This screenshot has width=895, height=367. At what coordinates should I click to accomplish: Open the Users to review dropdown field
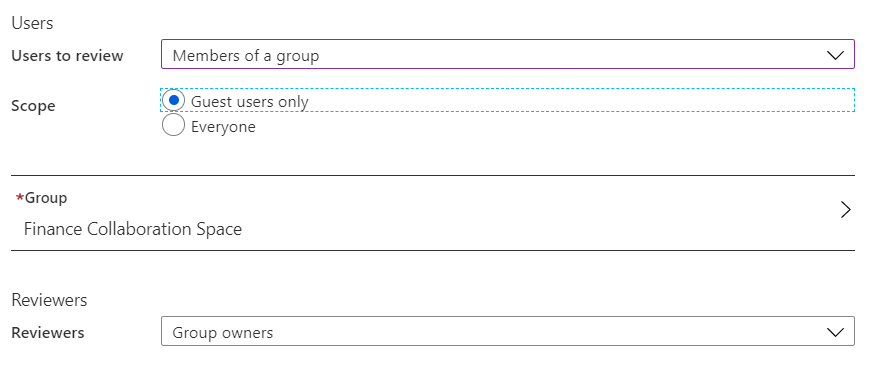click(507, 54)
